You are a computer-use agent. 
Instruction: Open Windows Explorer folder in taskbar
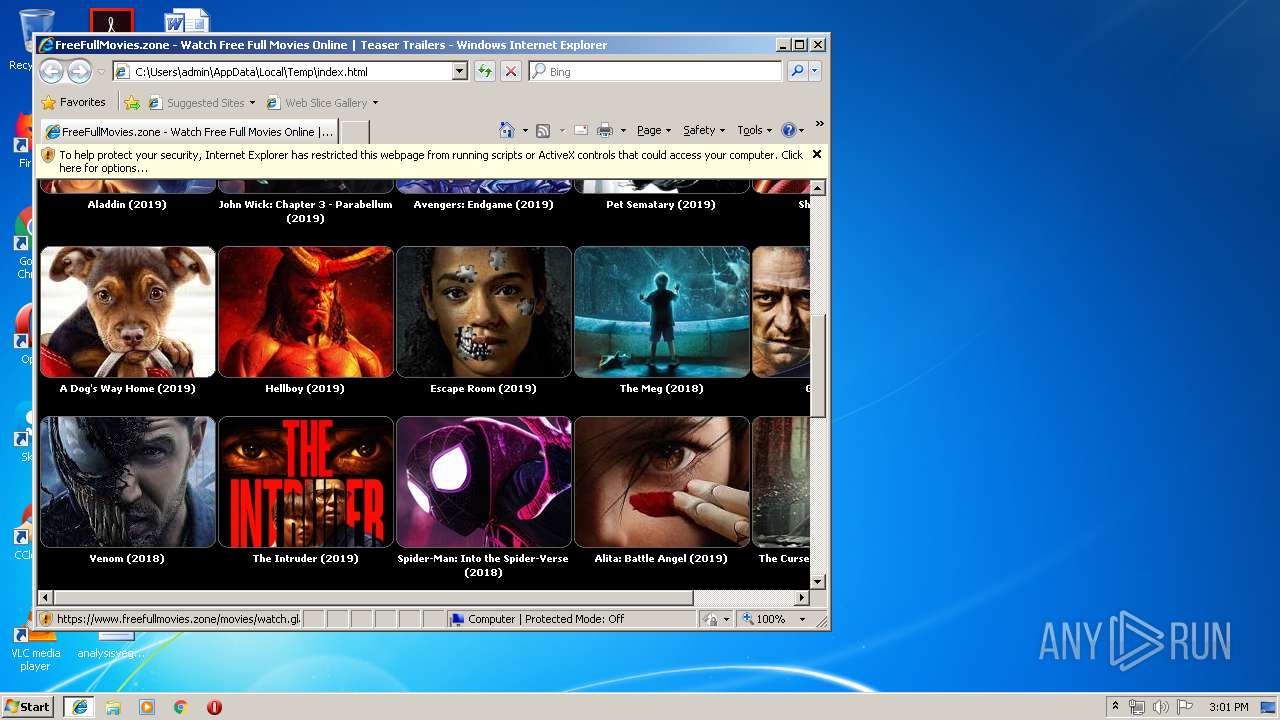coord(113,707)
